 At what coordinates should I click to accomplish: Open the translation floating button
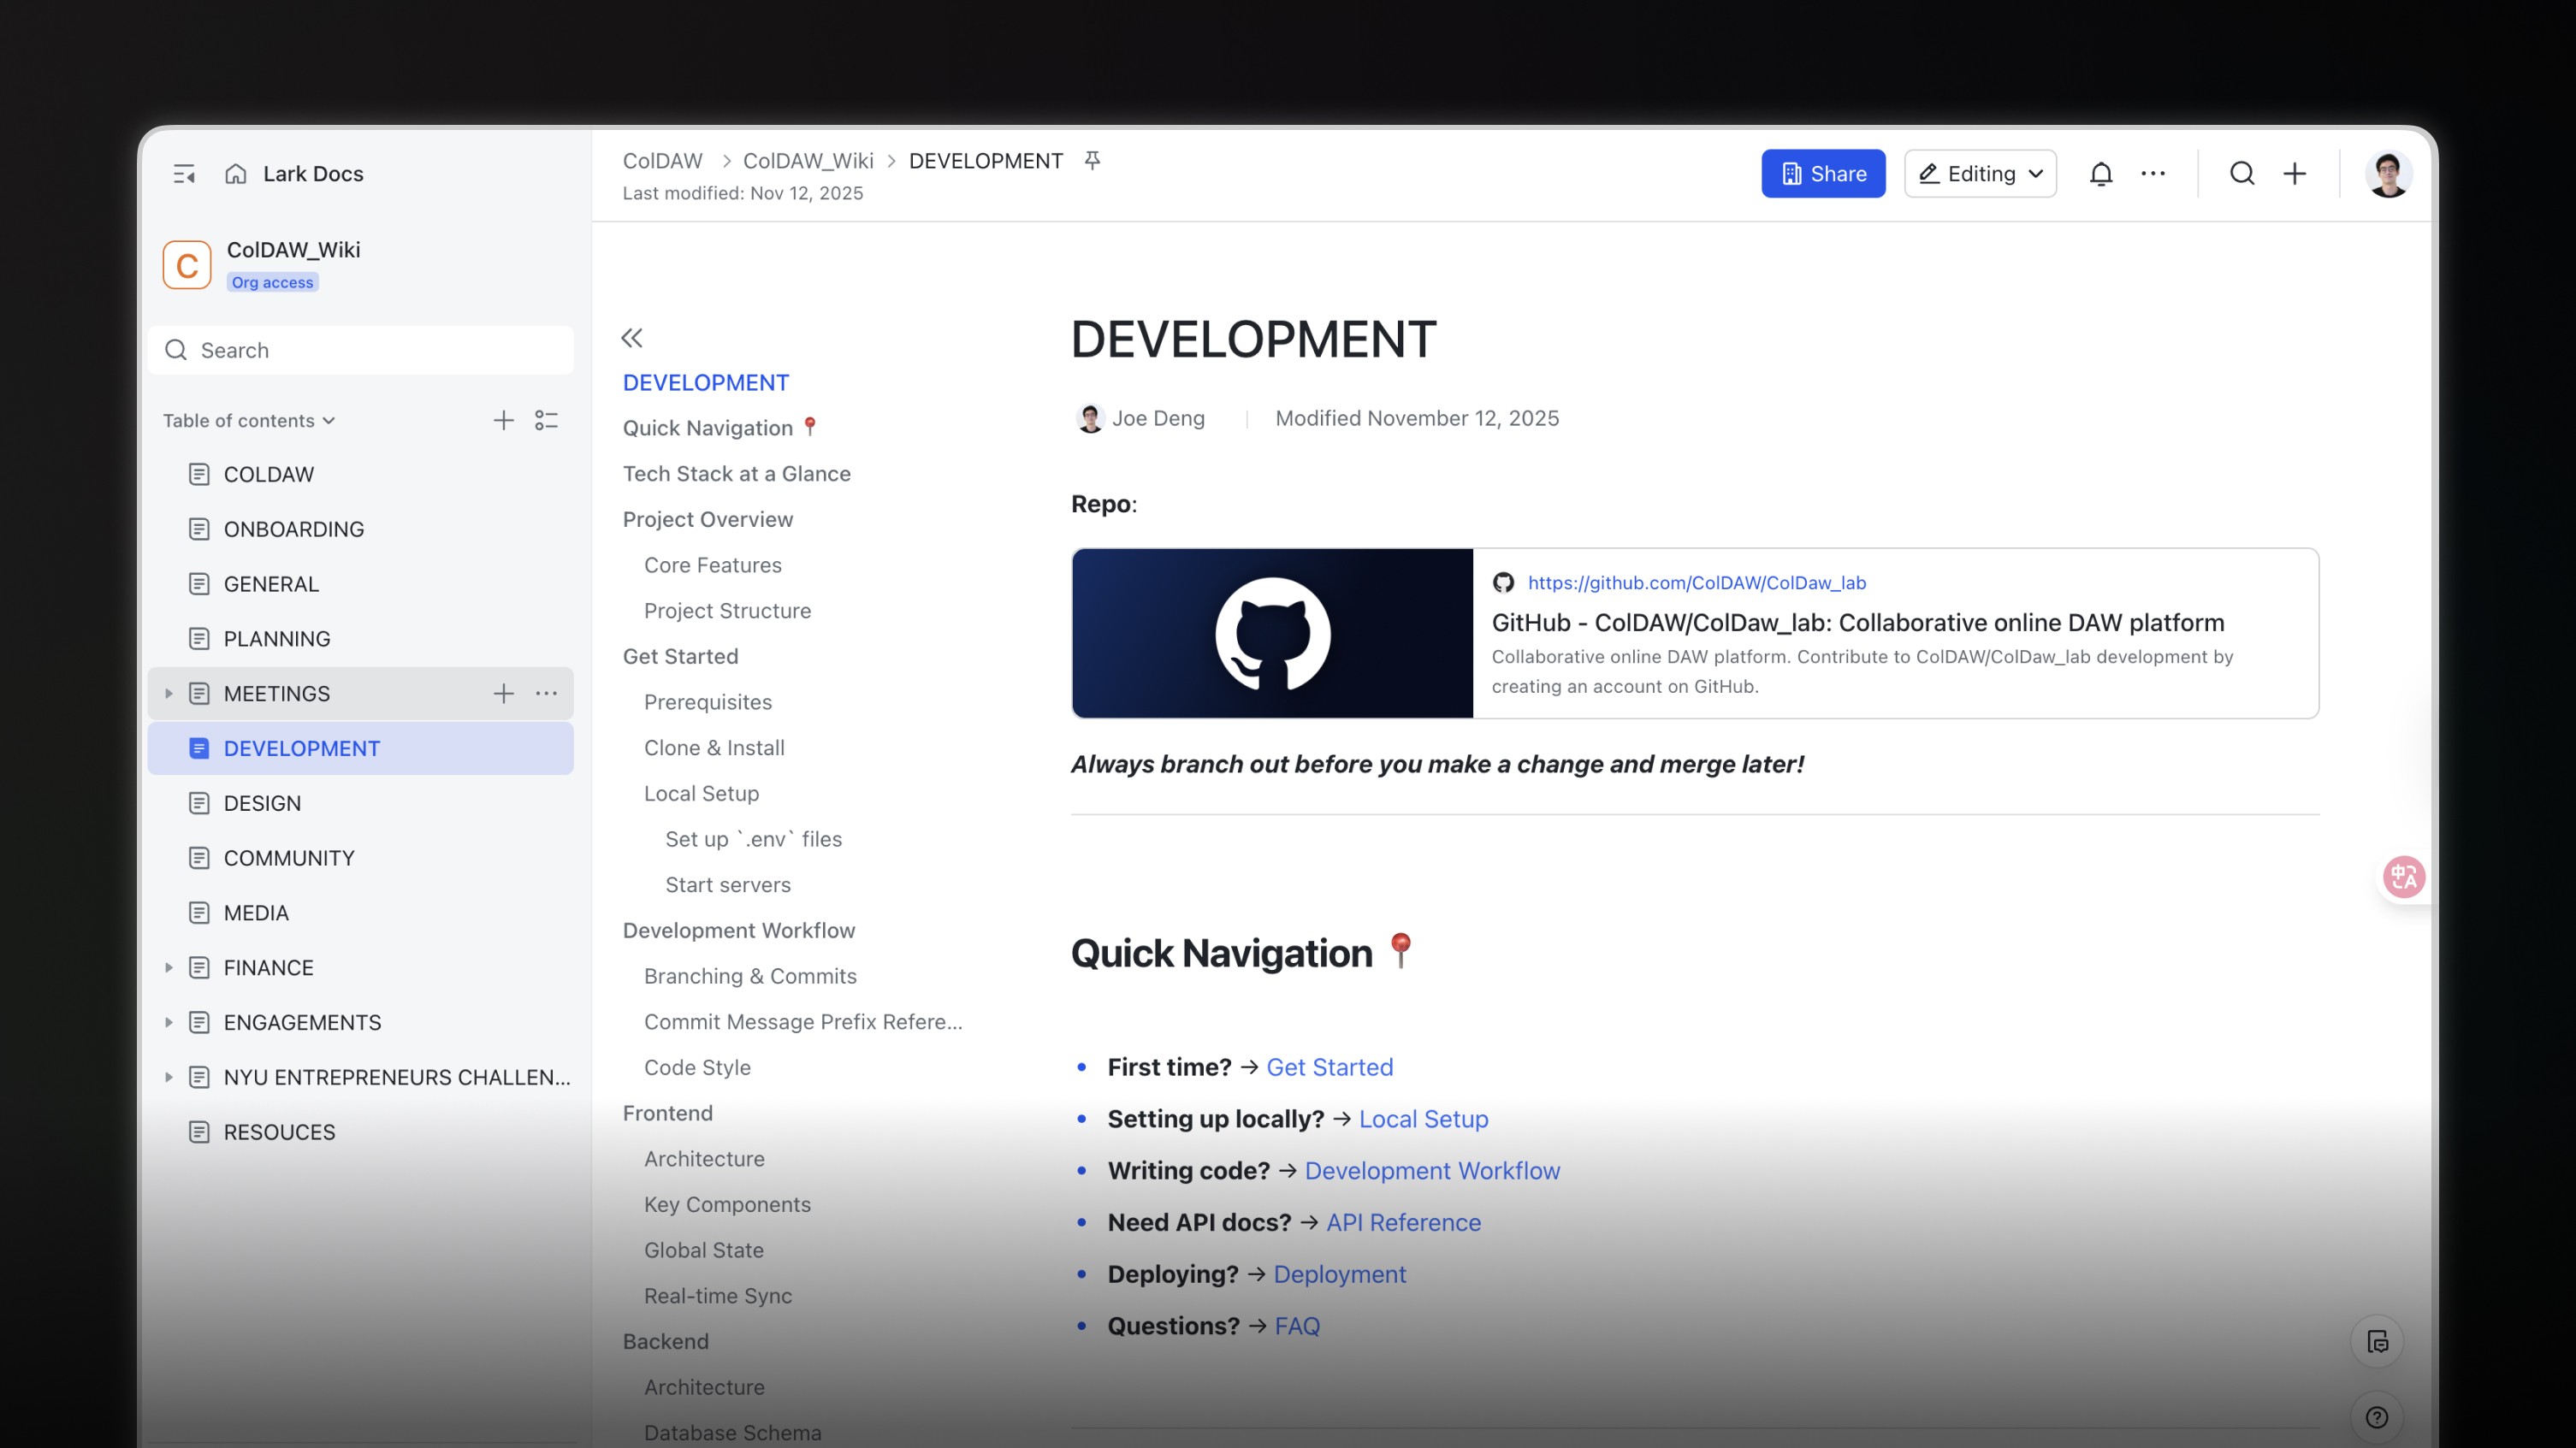pos(2403,877)
